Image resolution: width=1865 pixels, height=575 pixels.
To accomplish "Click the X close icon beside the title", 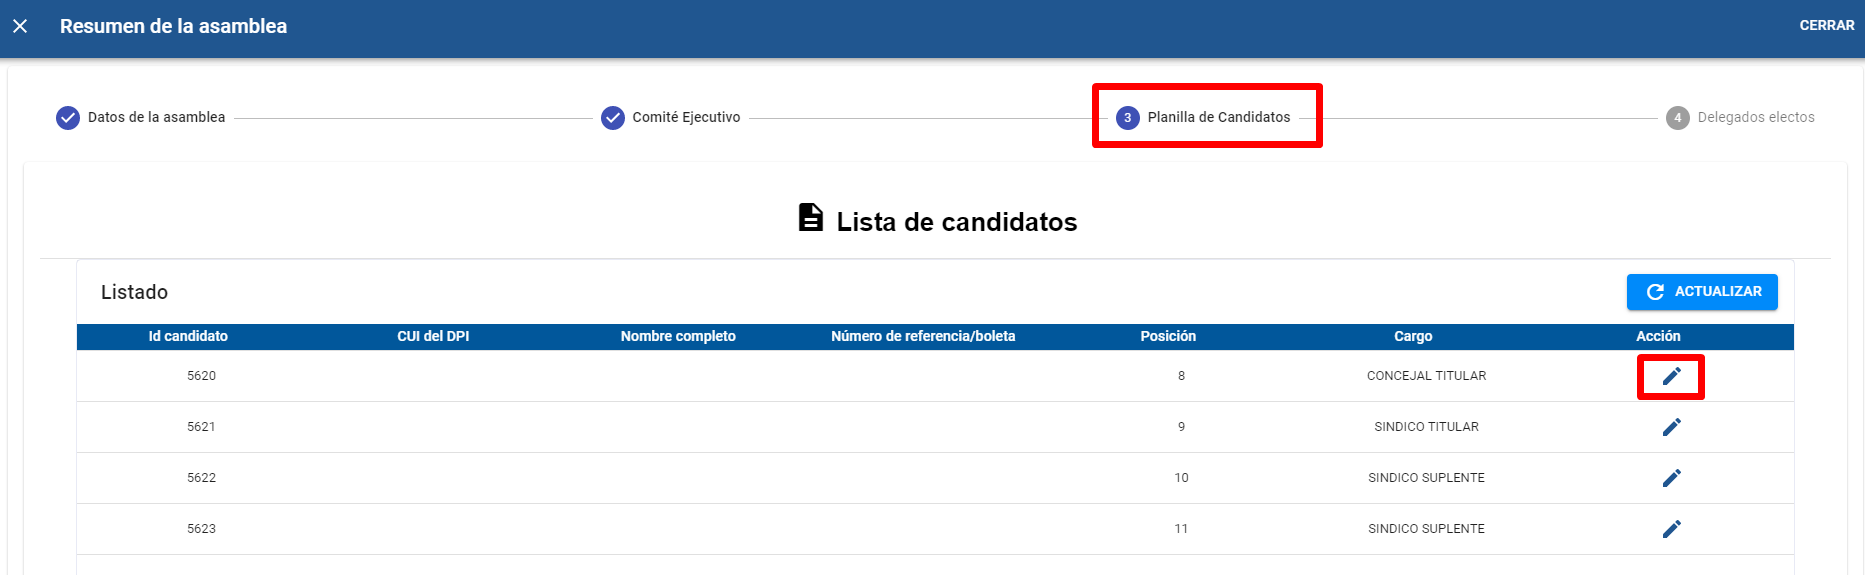I will click(x=20, y=26).
